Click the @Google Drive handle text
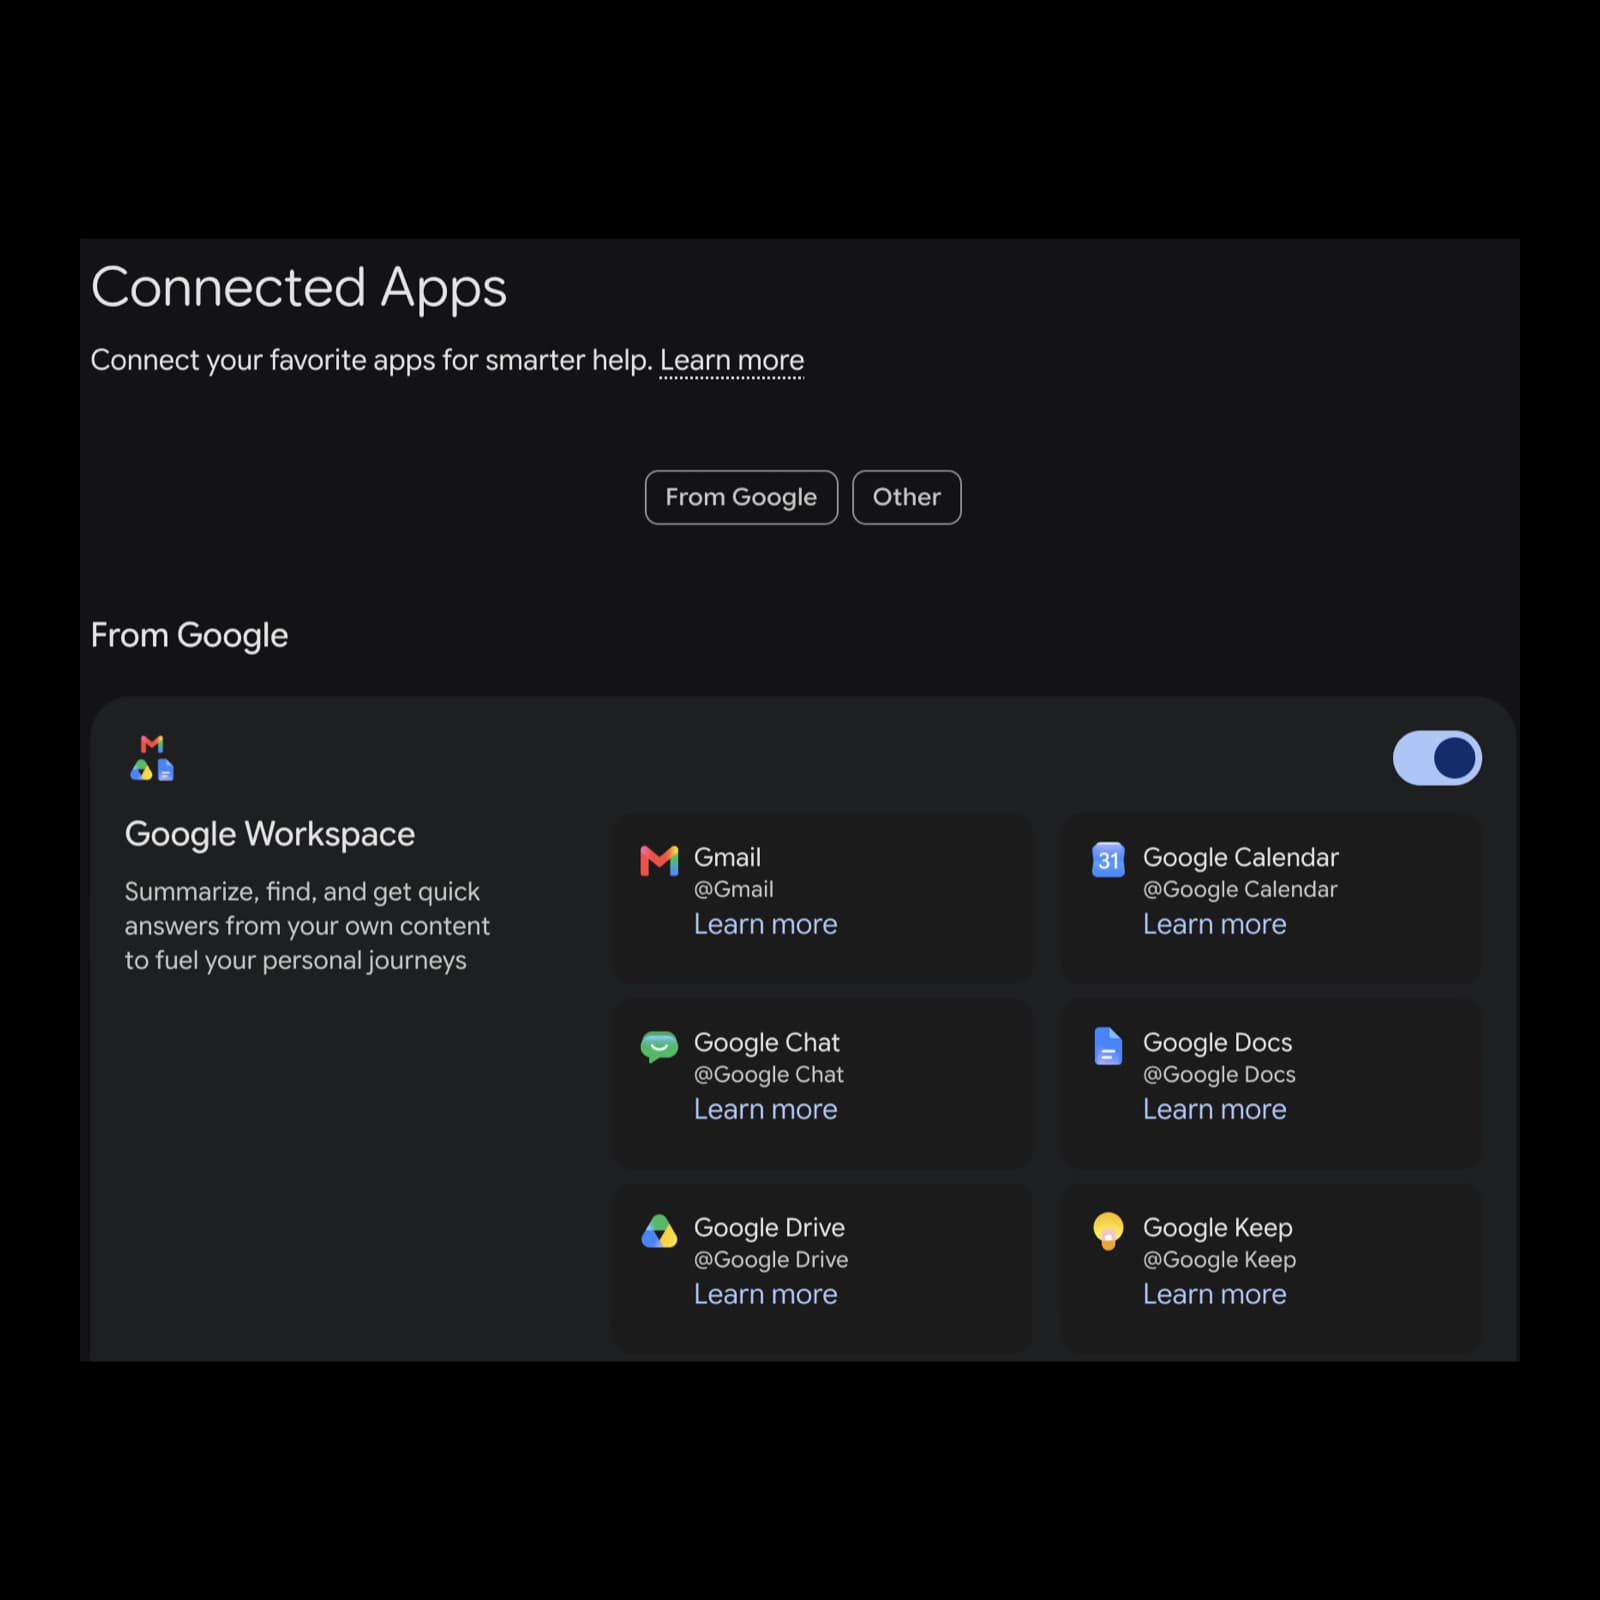This screenshot has width=1600, height=1600. tap(771, 1259)
